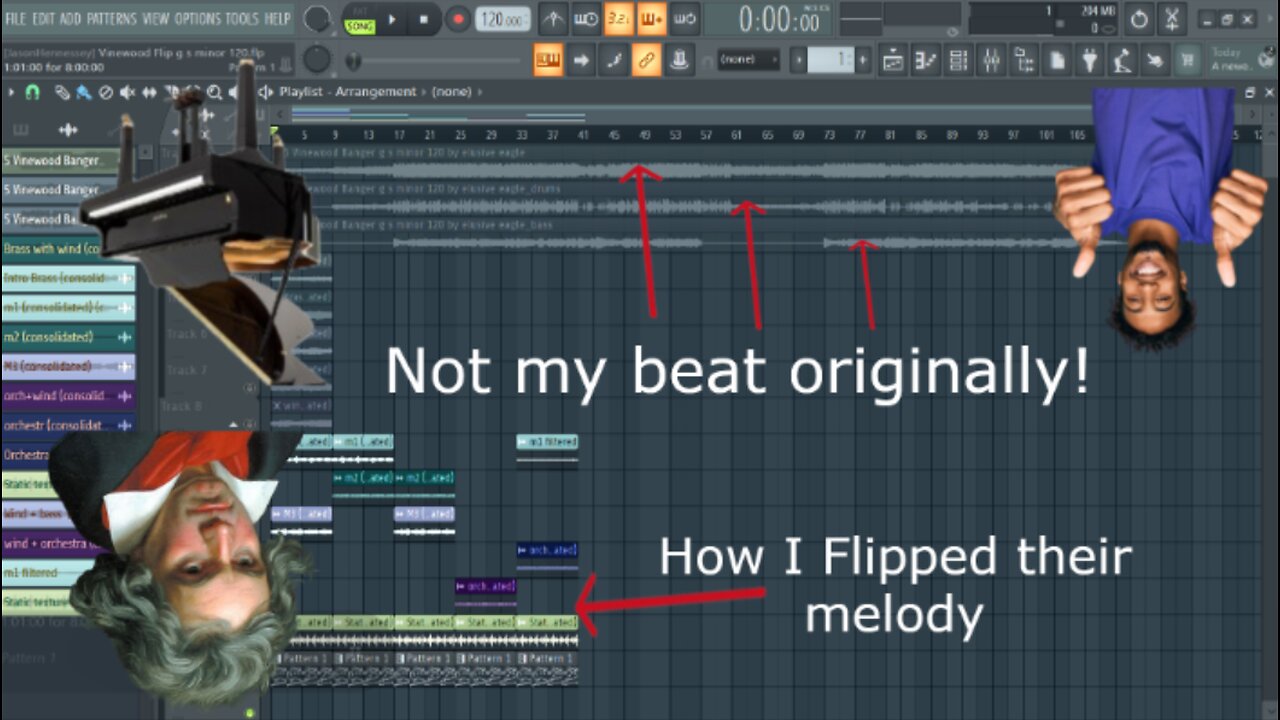Viewport: 1280px width, 720px height.
Task: Select the Zoom magnifier tool
Action: coord(214,92)
